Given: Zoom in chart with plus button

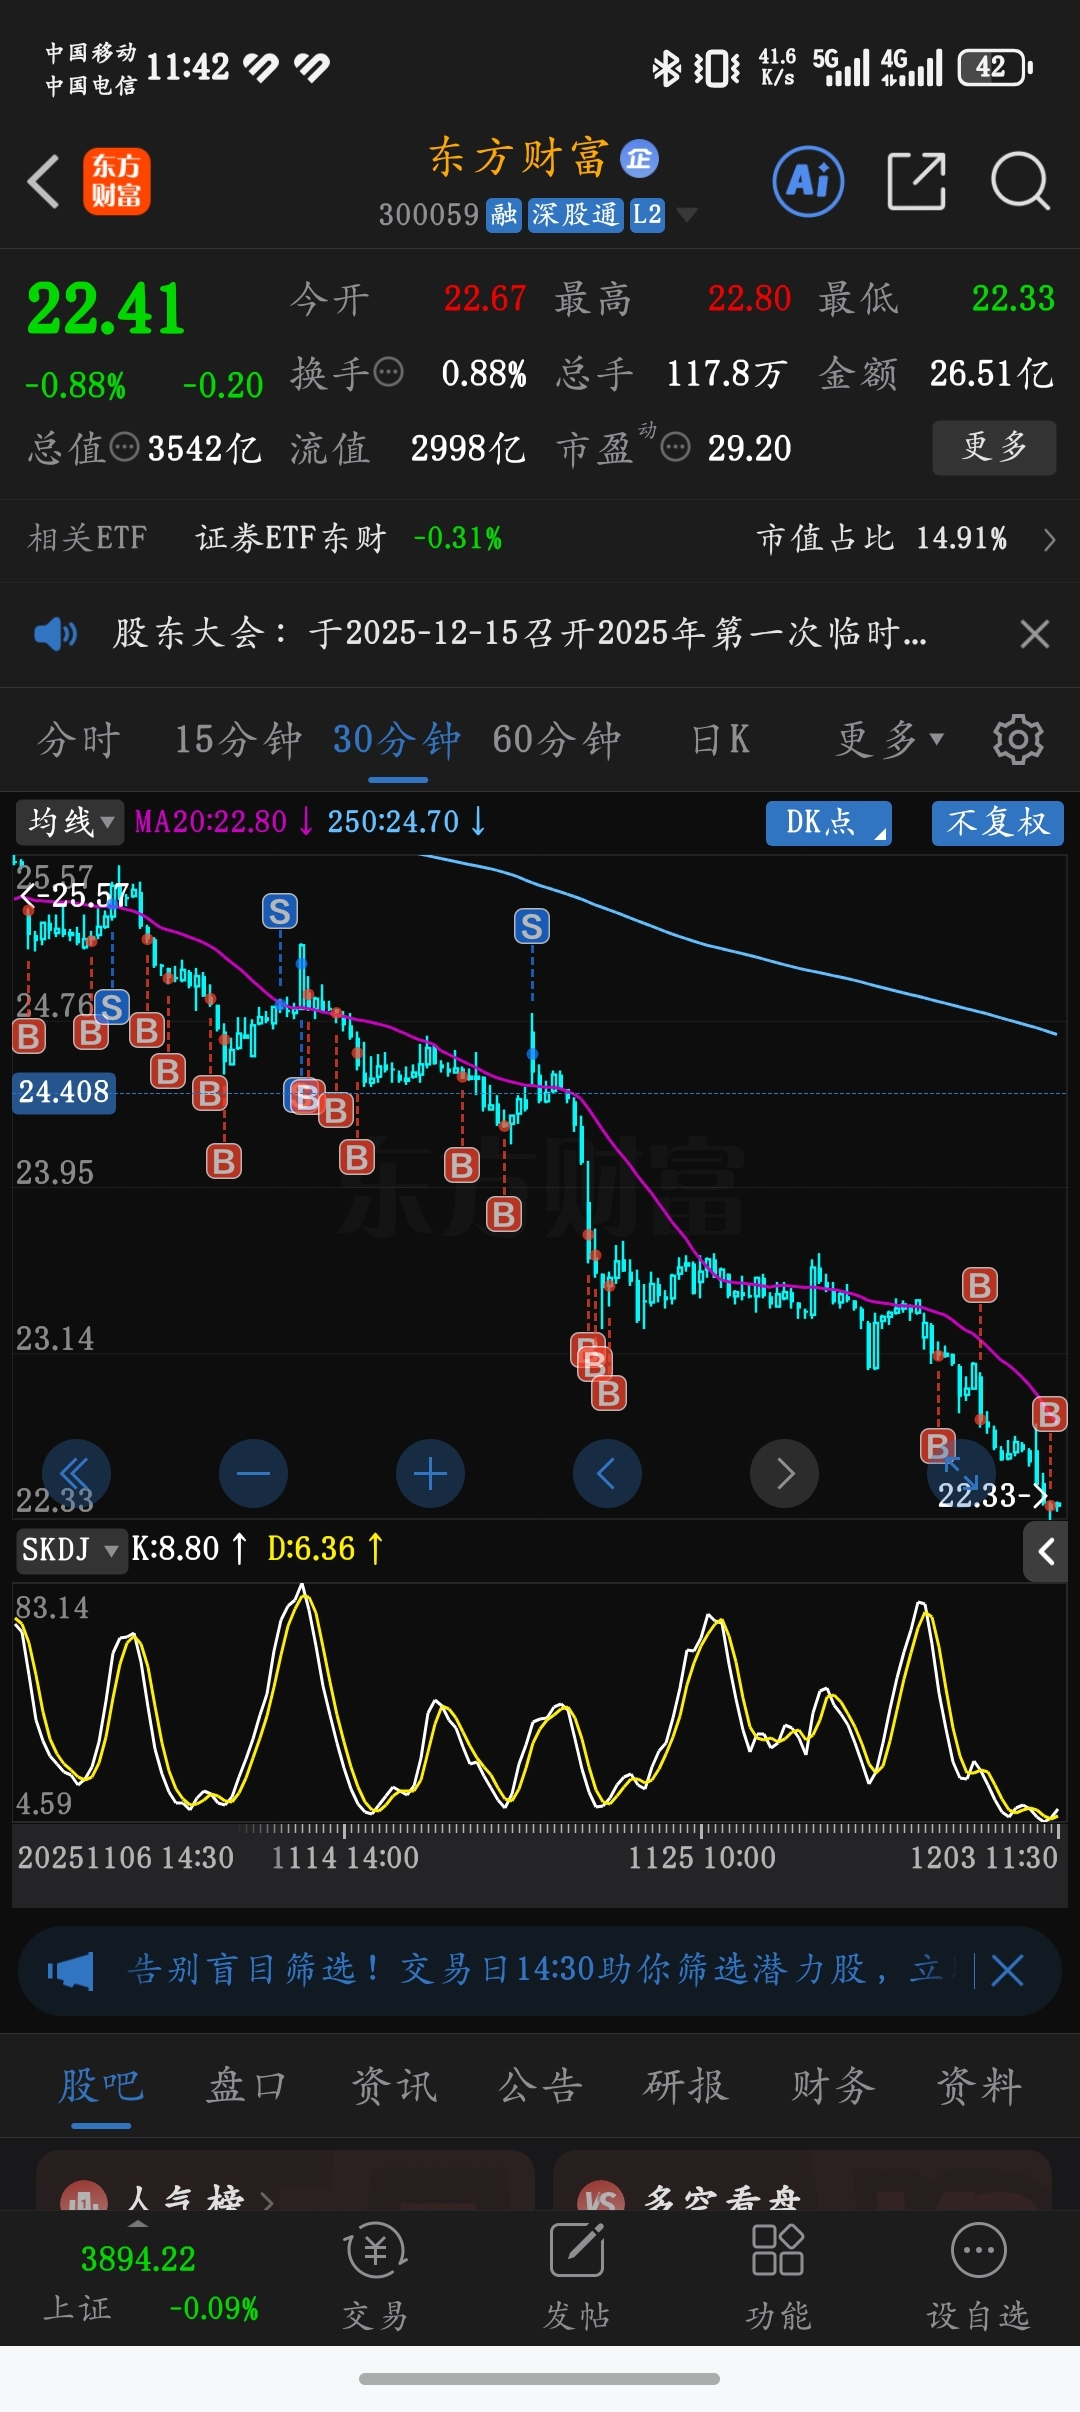Looking at the screenshot, I should [x=430, y=1474].
